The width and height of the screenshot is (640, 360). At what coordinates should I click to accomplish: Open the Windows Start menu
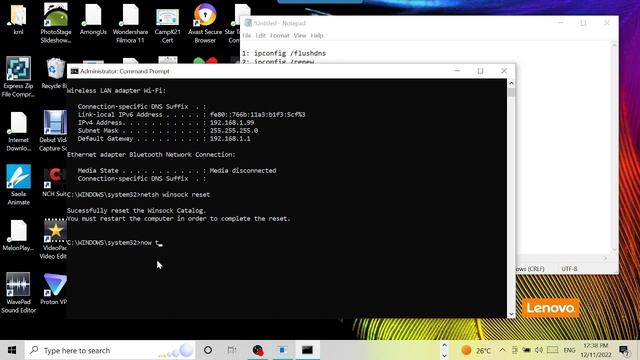[12, 350]
